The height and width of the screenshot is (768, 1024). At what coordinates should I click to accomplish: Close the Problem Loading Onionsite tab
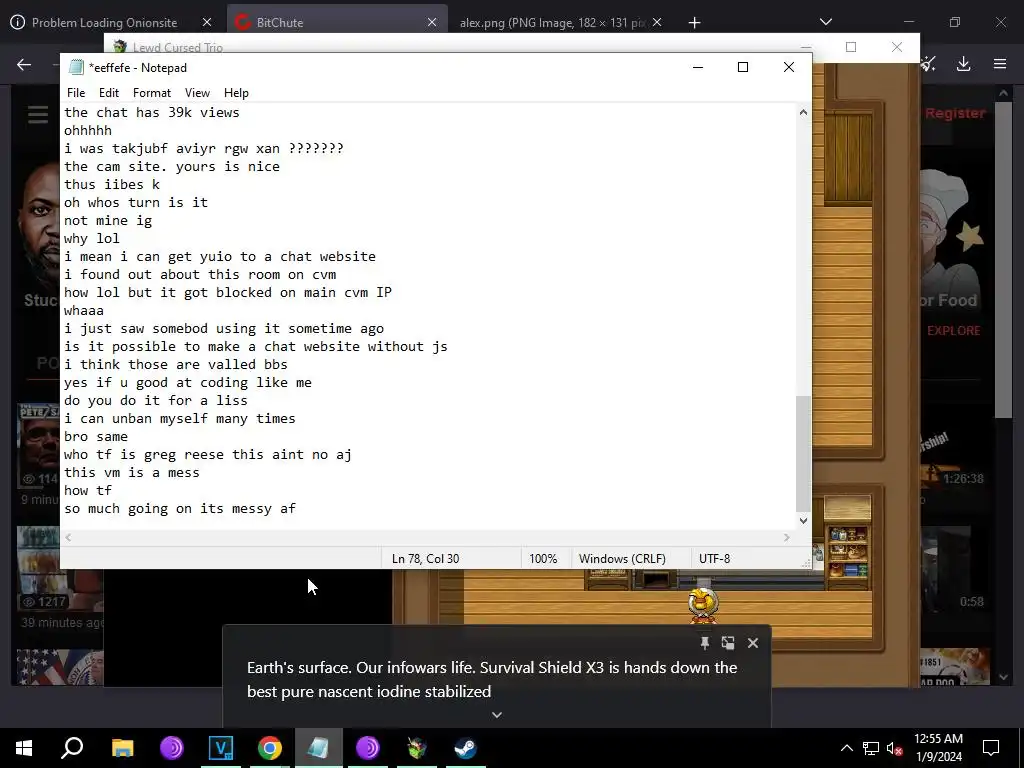pos(206,22)
